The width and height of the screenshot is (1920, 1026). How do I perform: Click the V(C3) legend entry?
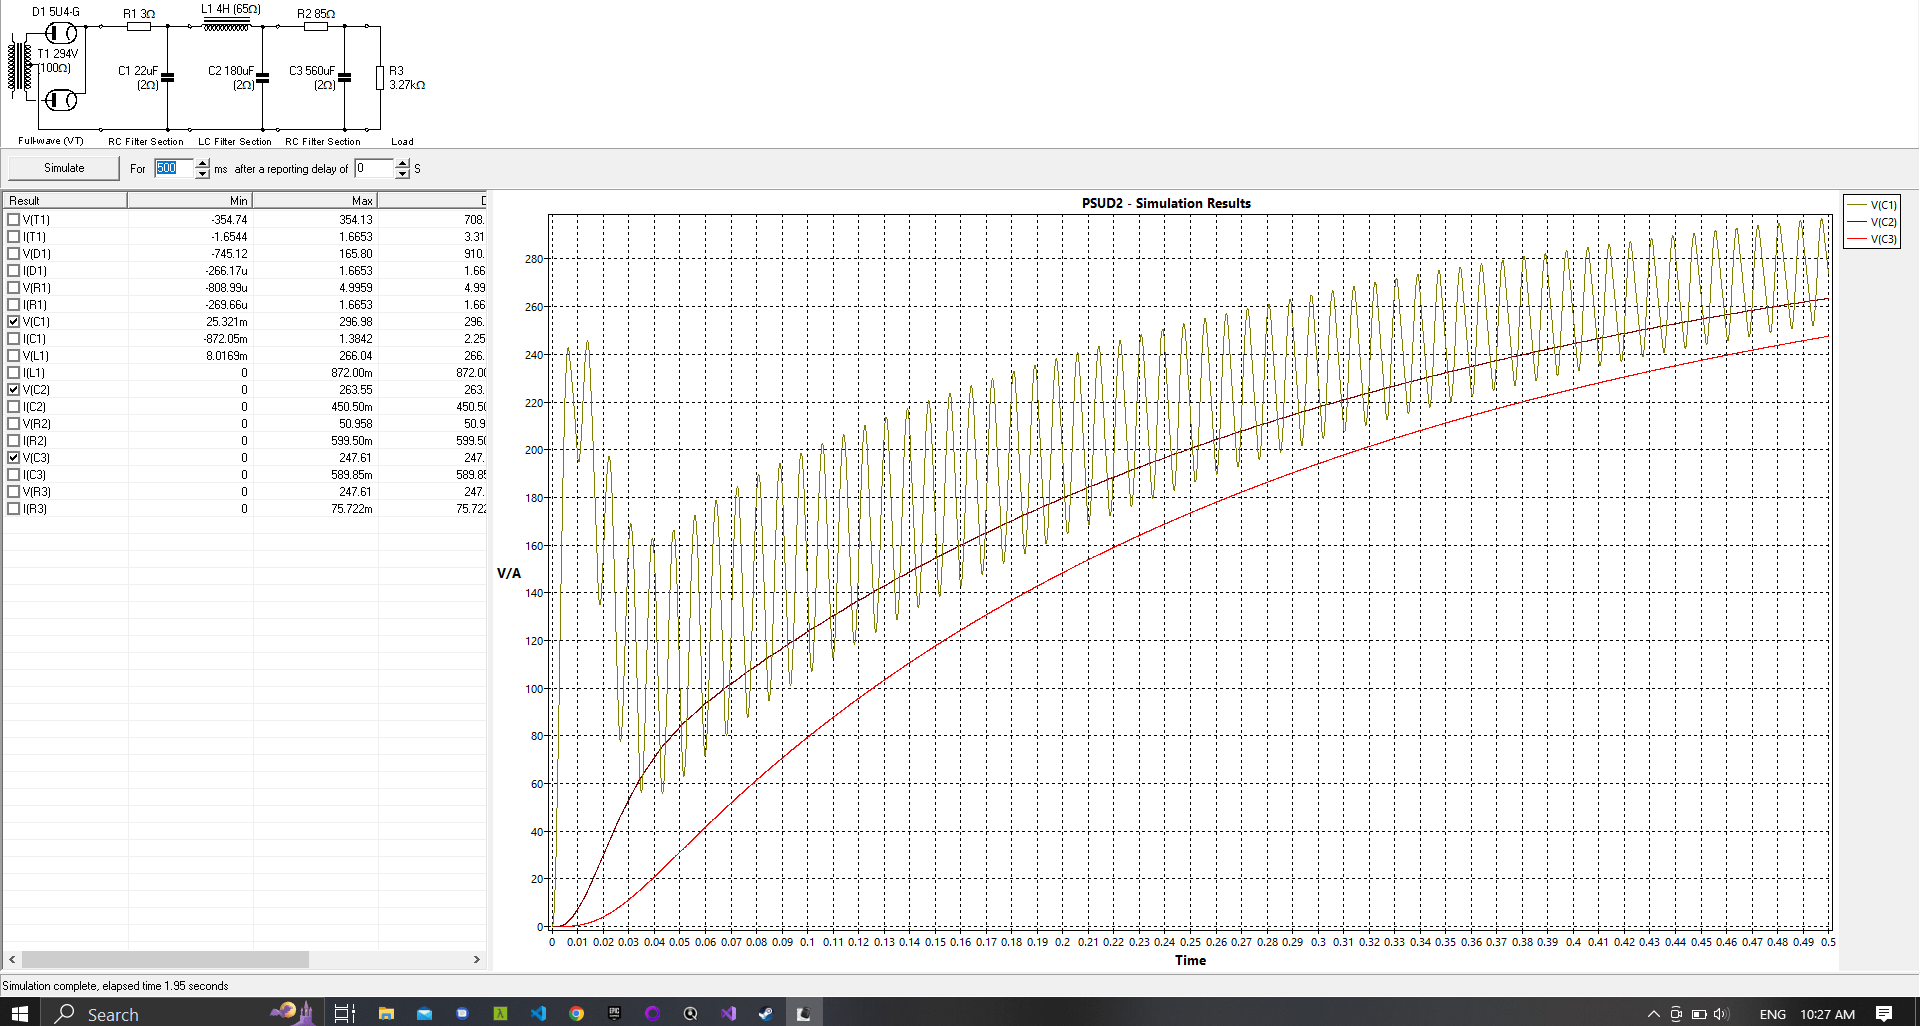pyautogui.click(x=1871, y=239)
